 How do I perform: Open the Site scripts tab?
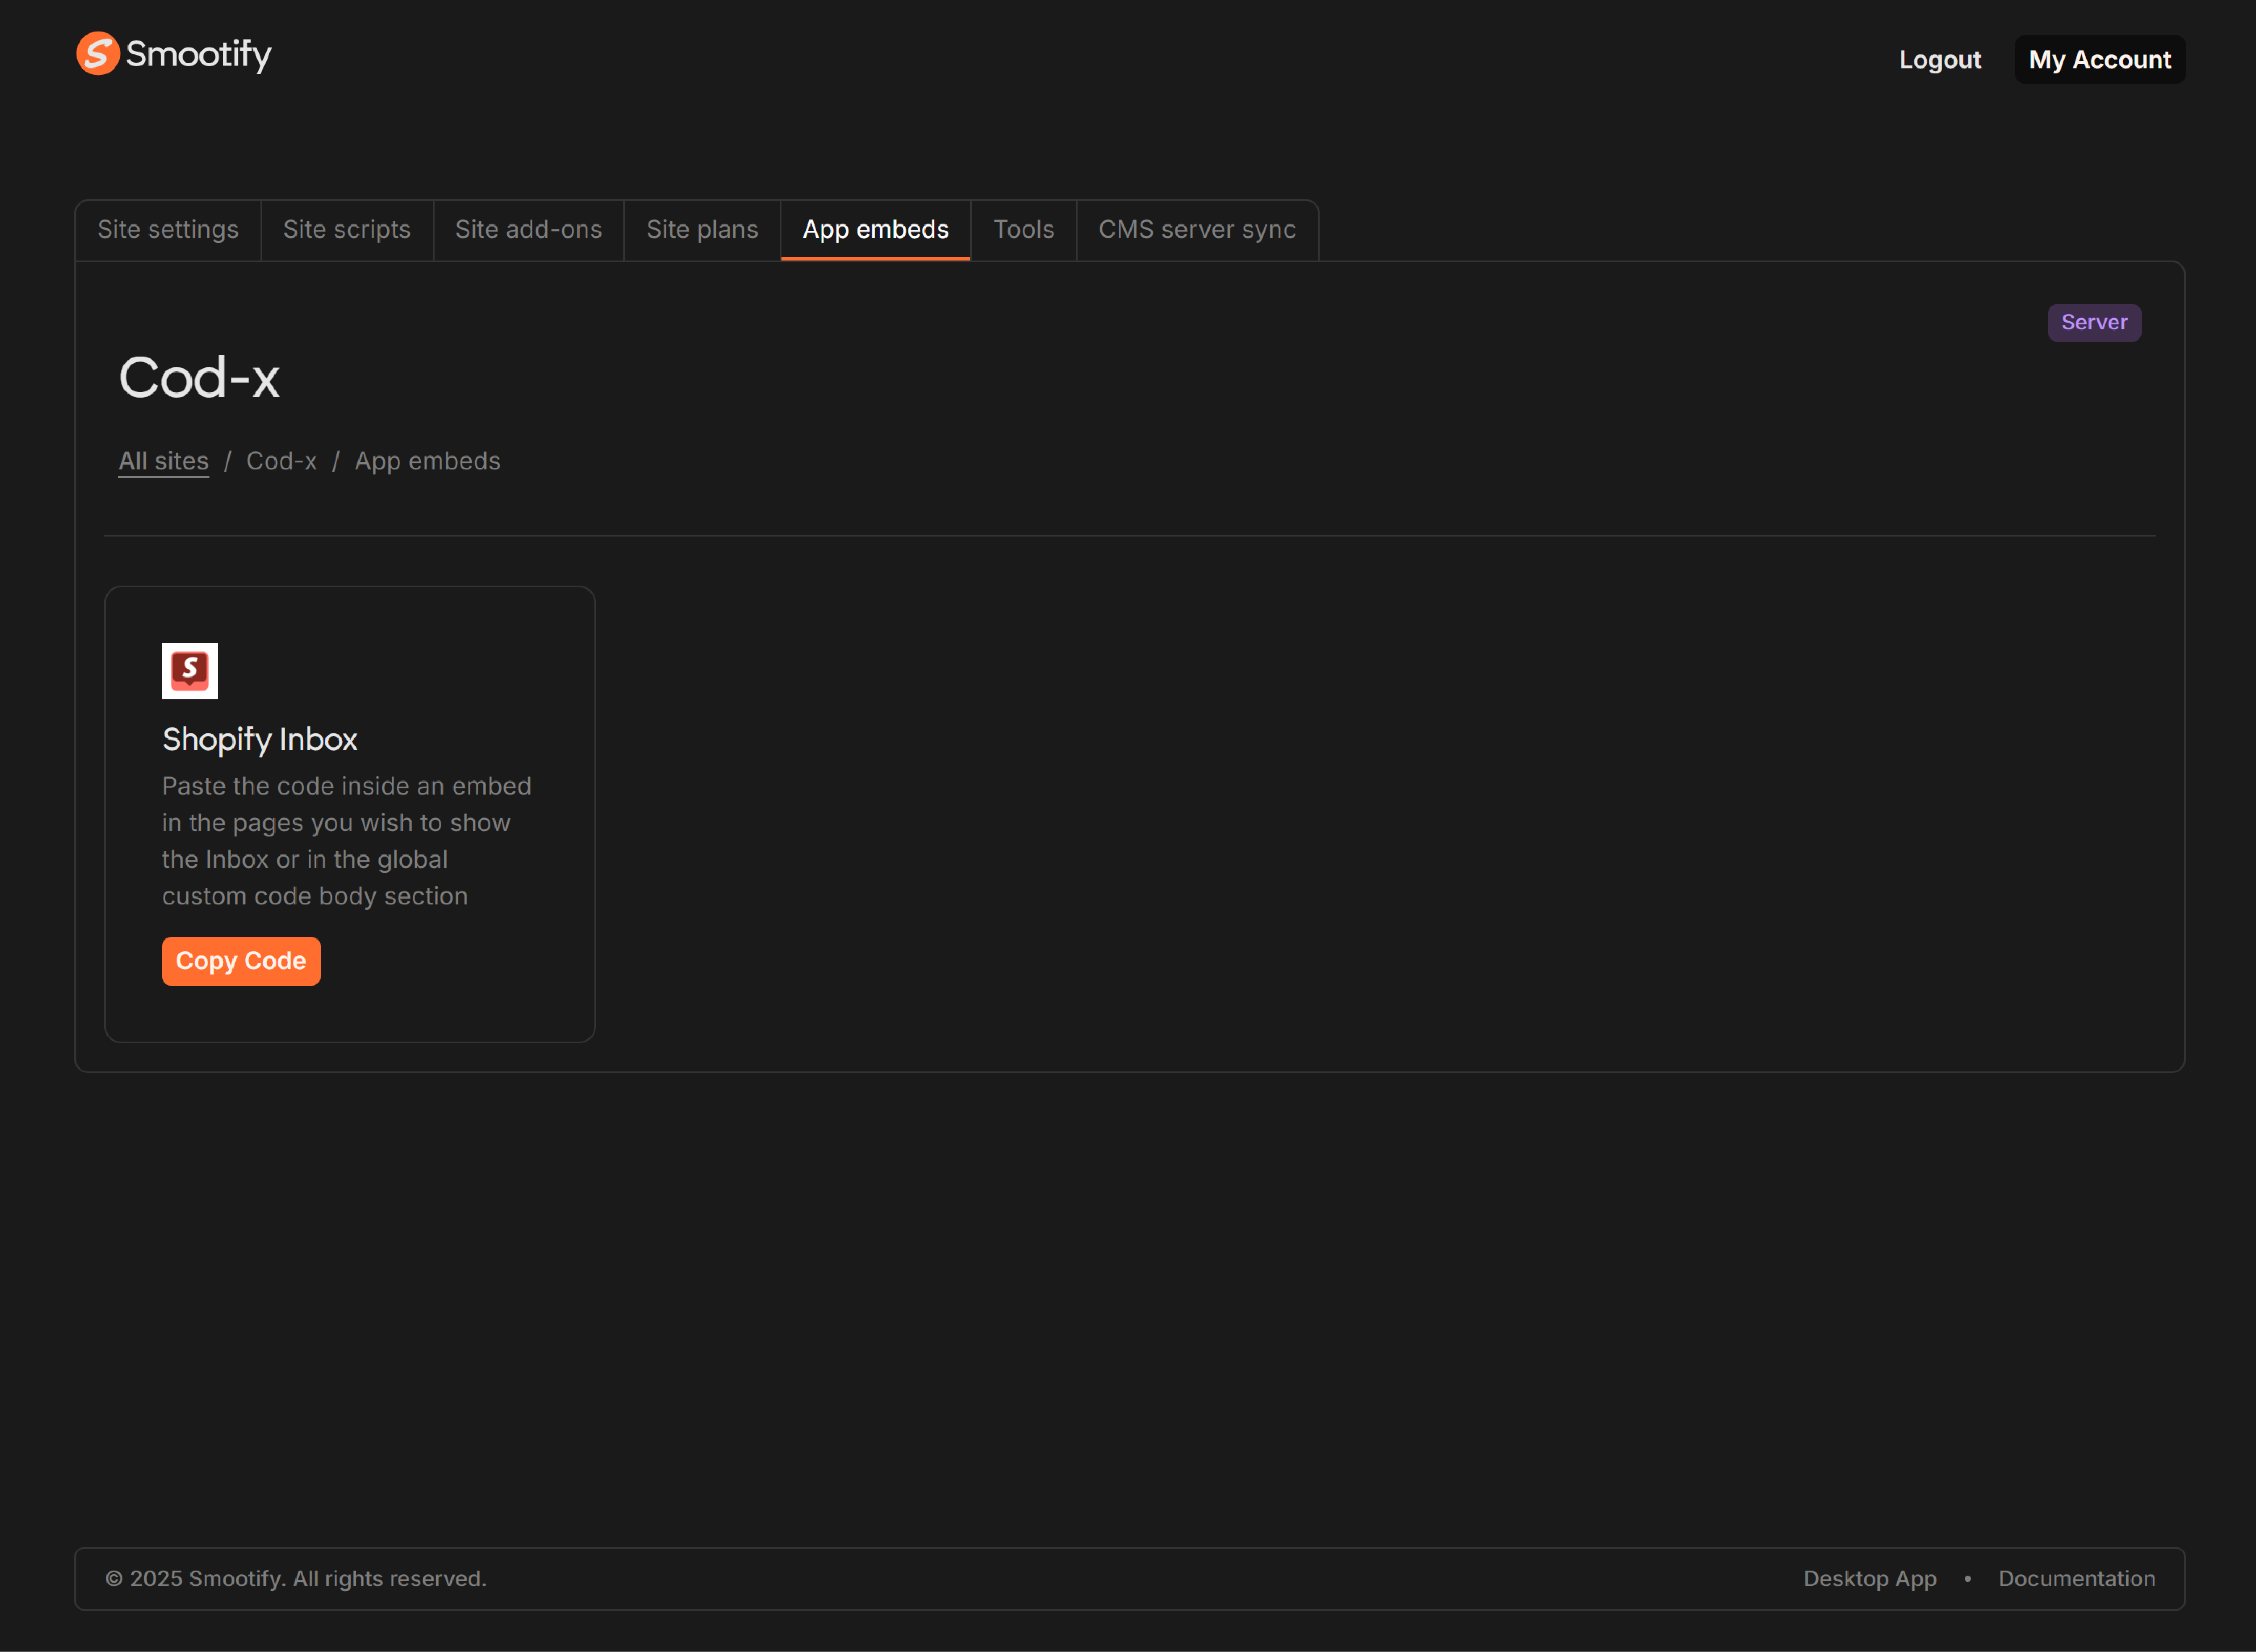point(347,229)
